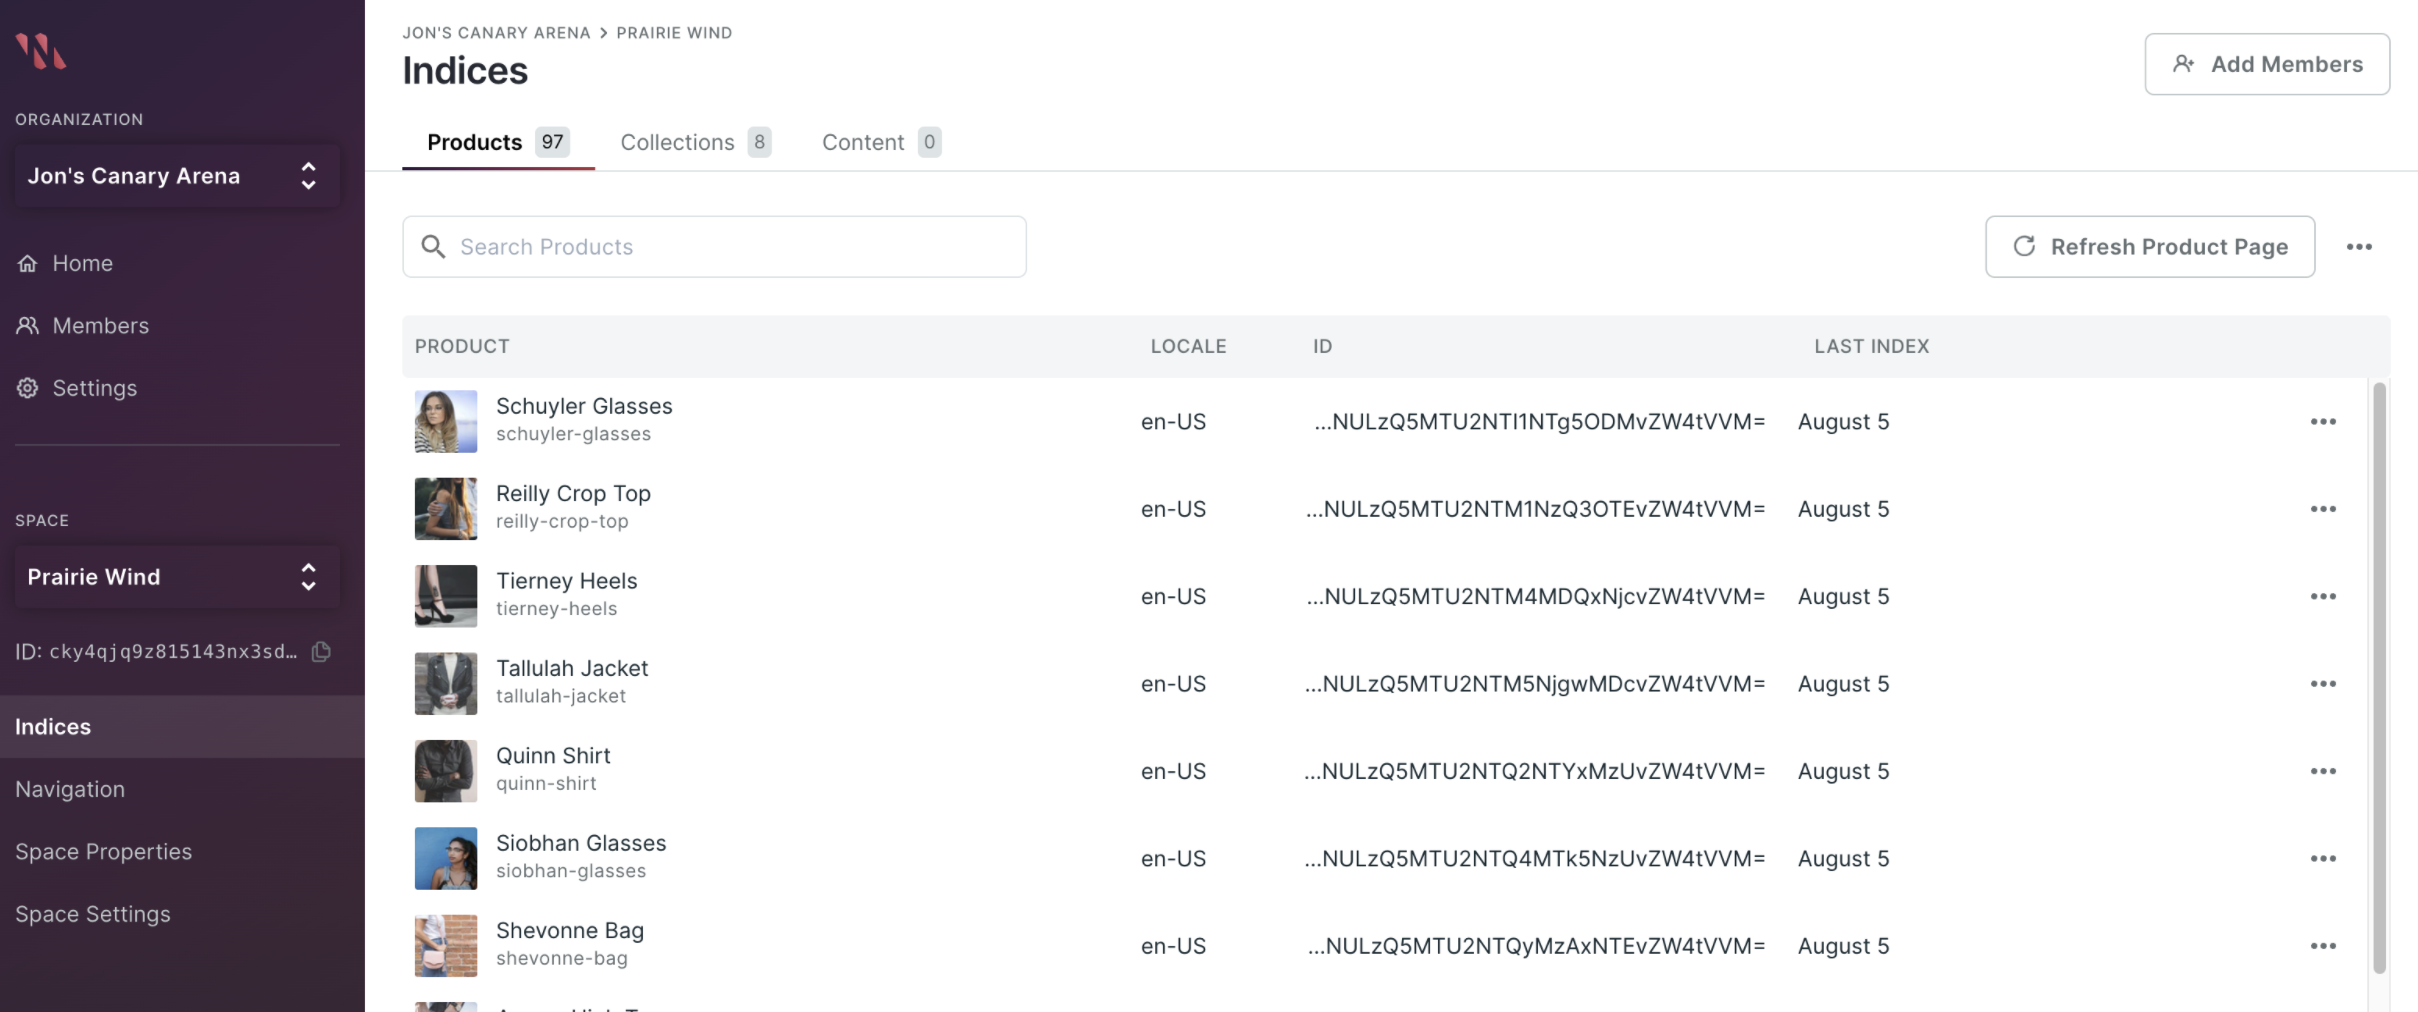2418x1012 pixels.
Task: Switch to the Collections tab
Action: pyautogui.click(x=696, y=142)
